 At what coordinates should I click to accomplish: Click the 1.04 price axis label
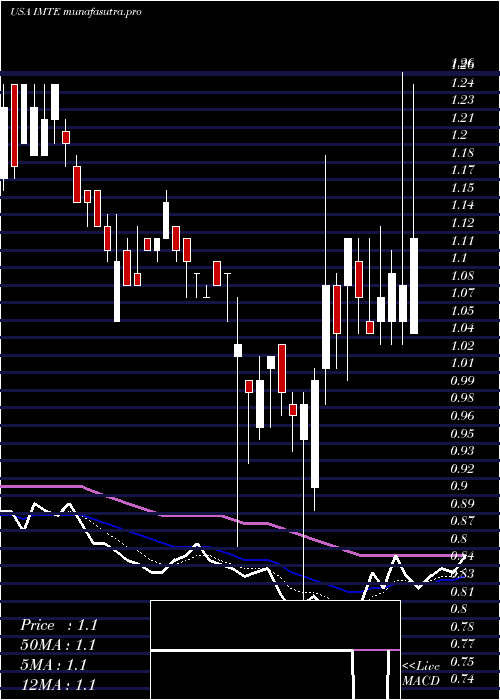click(462, 328)
